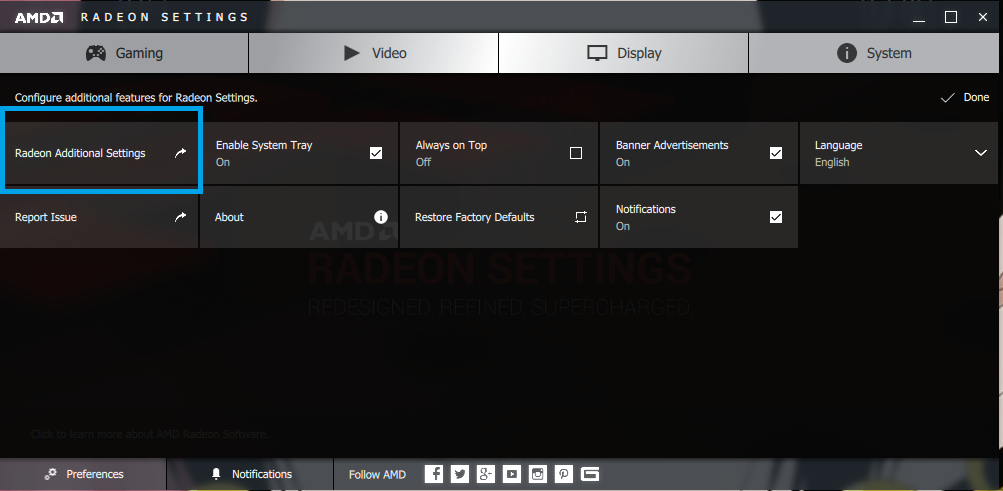Open Radeon Additional Settings tile
Screen dimensions: 1003x491
point(101,153)
